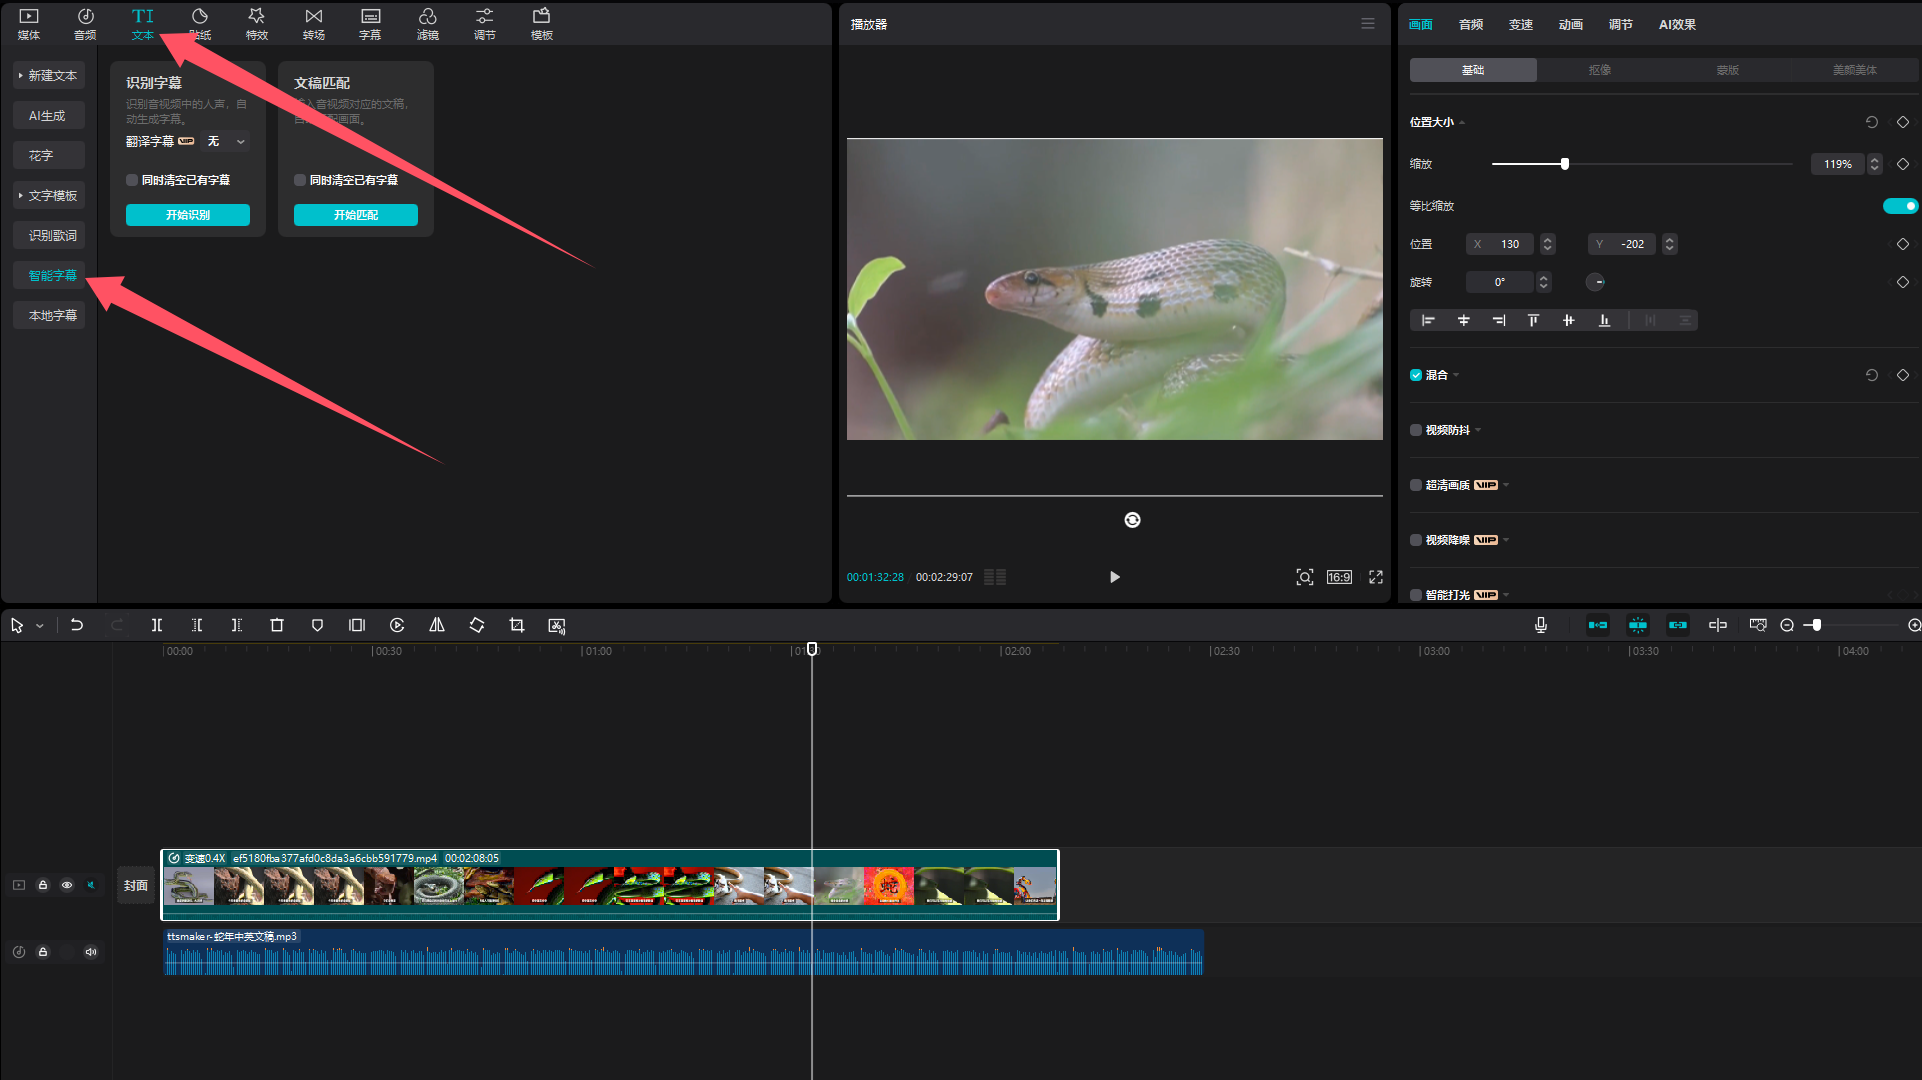This screenshot has height=1080, width=1922.
Task: Open the 媒体 media panel icon
Action: coord(29,24)
